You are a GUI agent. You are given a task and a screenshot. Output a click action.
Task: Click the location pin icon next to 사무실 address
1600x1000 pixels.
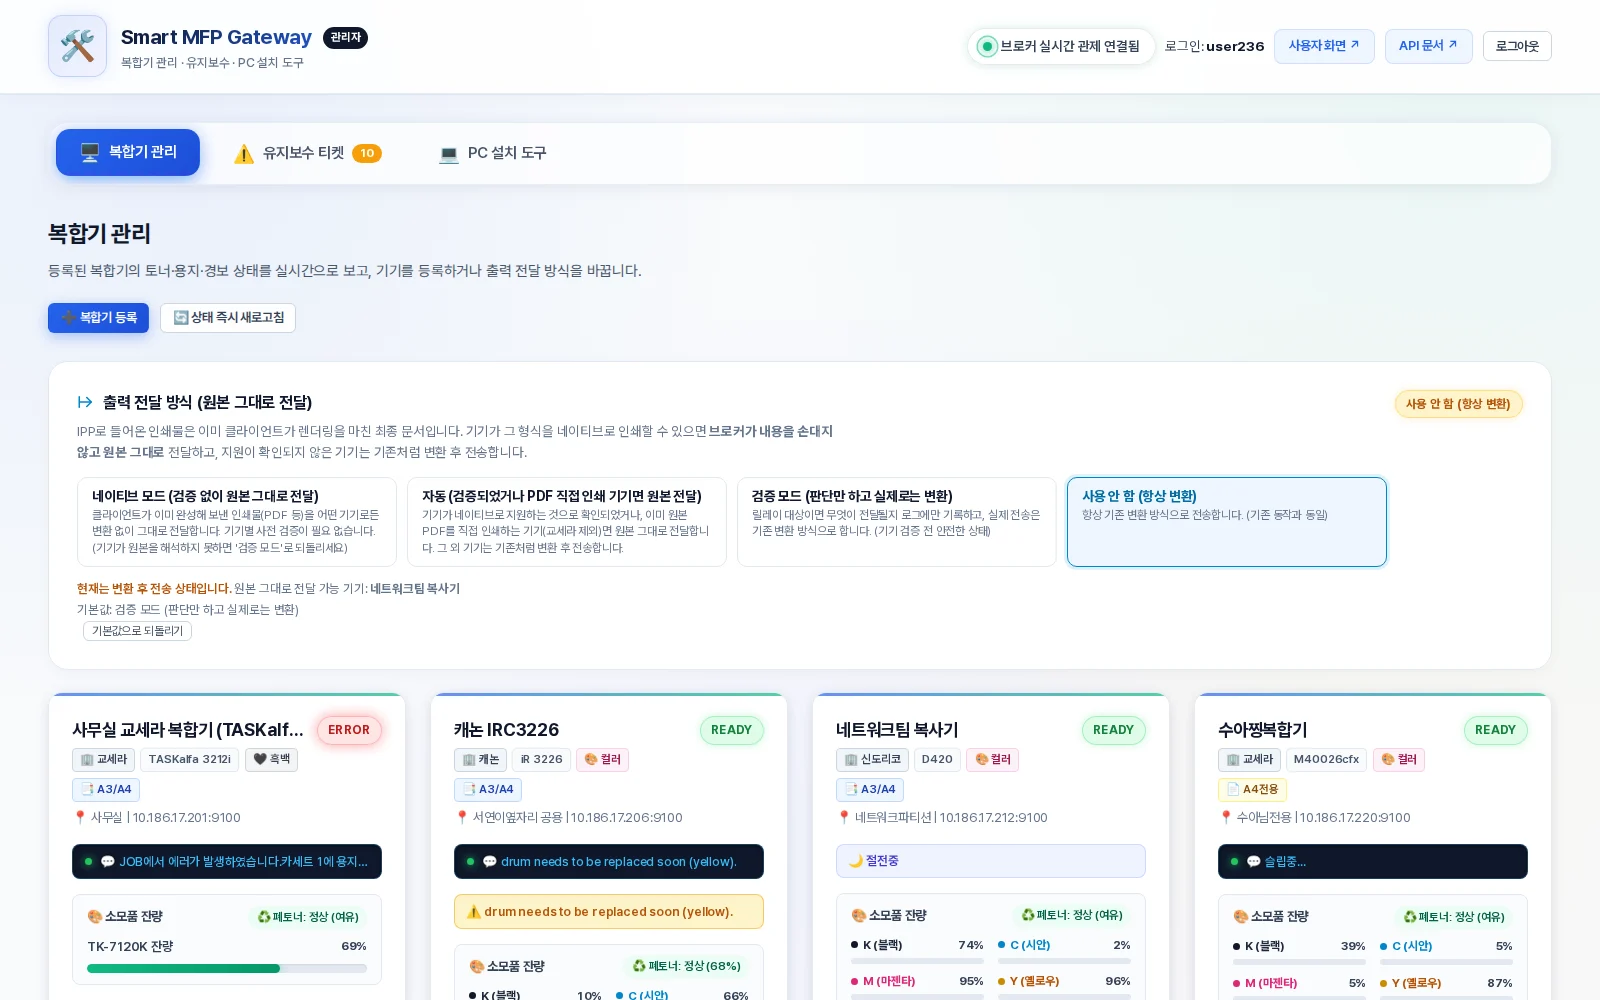pyautogui.click(x=80, y=817)
